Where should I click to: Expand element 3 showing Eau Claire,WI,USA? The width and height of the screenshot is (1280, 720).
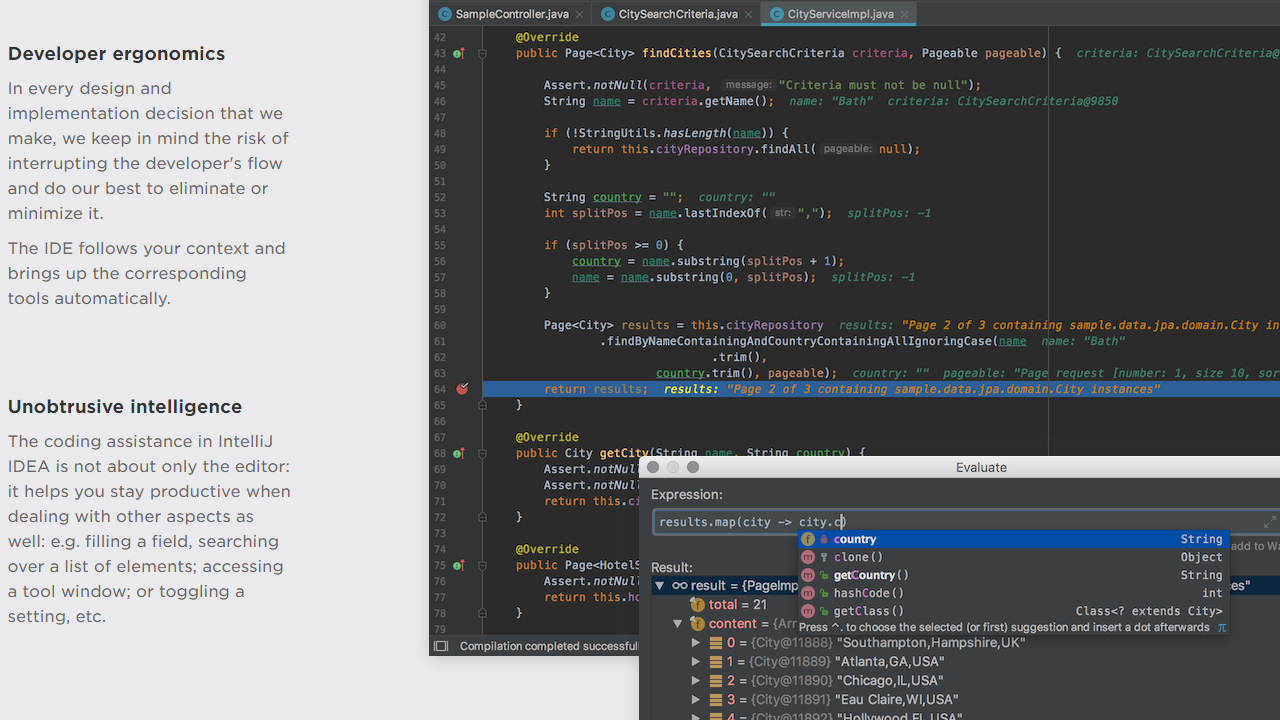(x=696, y=699)
